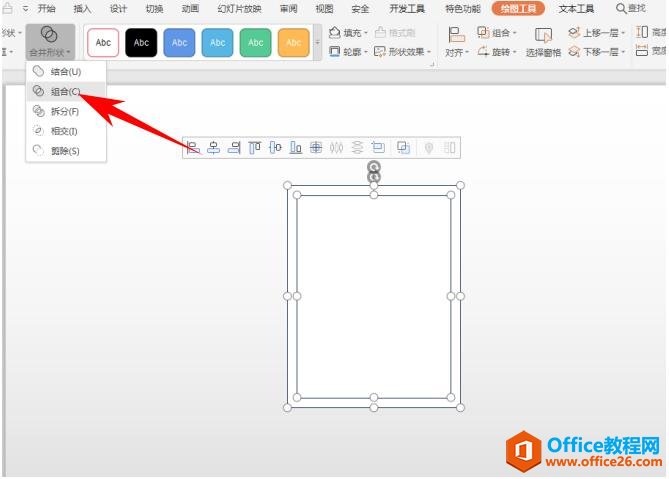Expand the 形状效果 shape effects dropdown

(x=403, y=52)
